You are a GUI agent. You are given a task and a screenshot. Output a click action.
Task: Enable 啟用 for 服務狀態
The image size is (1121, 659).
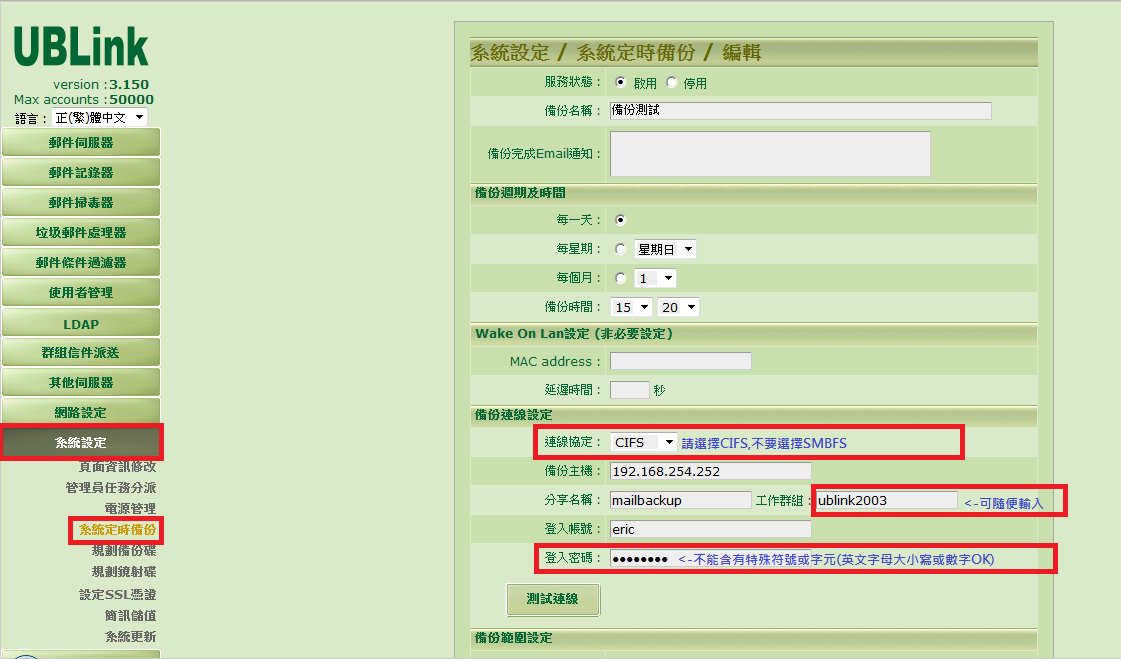point(623,83)
